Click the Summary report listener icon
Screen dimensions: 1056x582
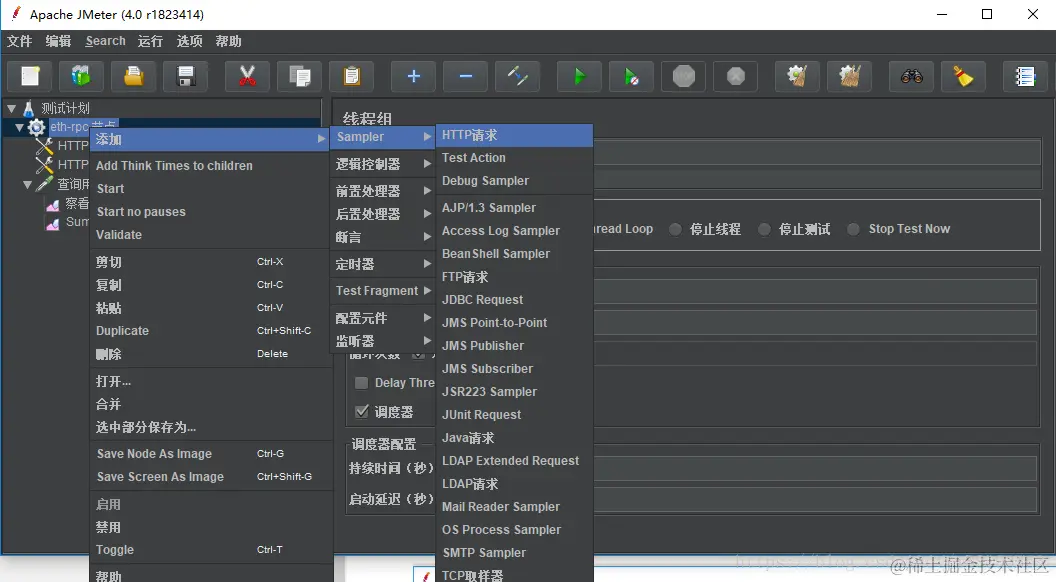point(53,223)
